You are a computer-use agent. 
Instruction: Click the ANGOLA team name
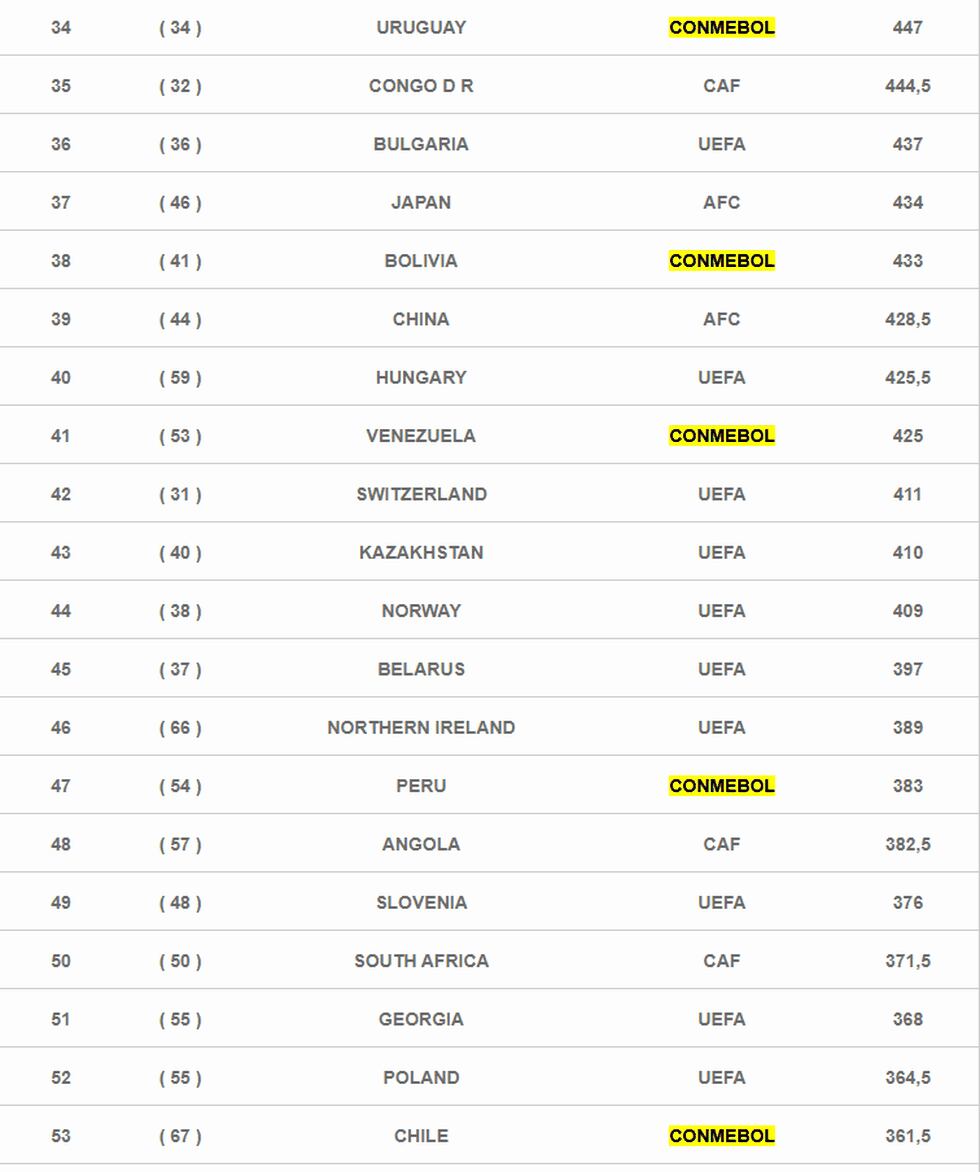[421, 844]
